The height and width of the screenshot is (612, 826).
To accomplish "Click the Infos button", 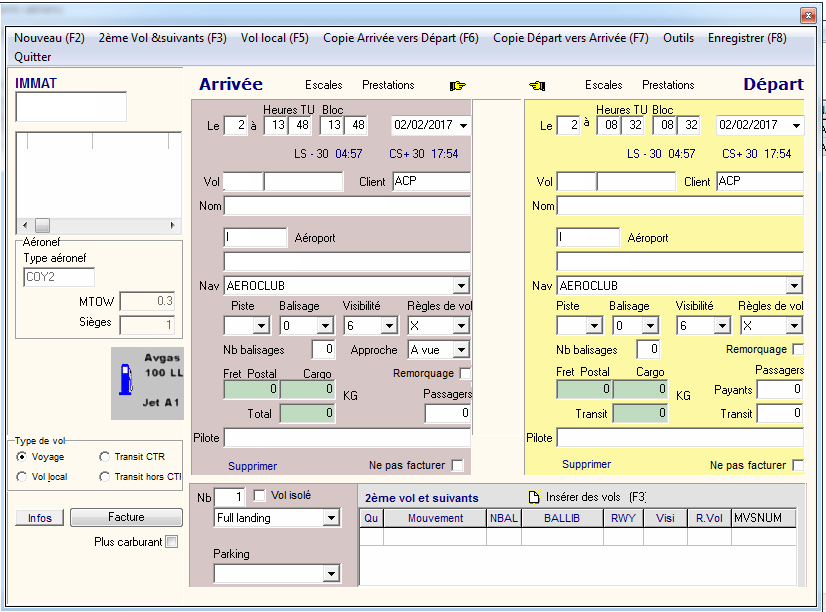I will click(40, 518).
